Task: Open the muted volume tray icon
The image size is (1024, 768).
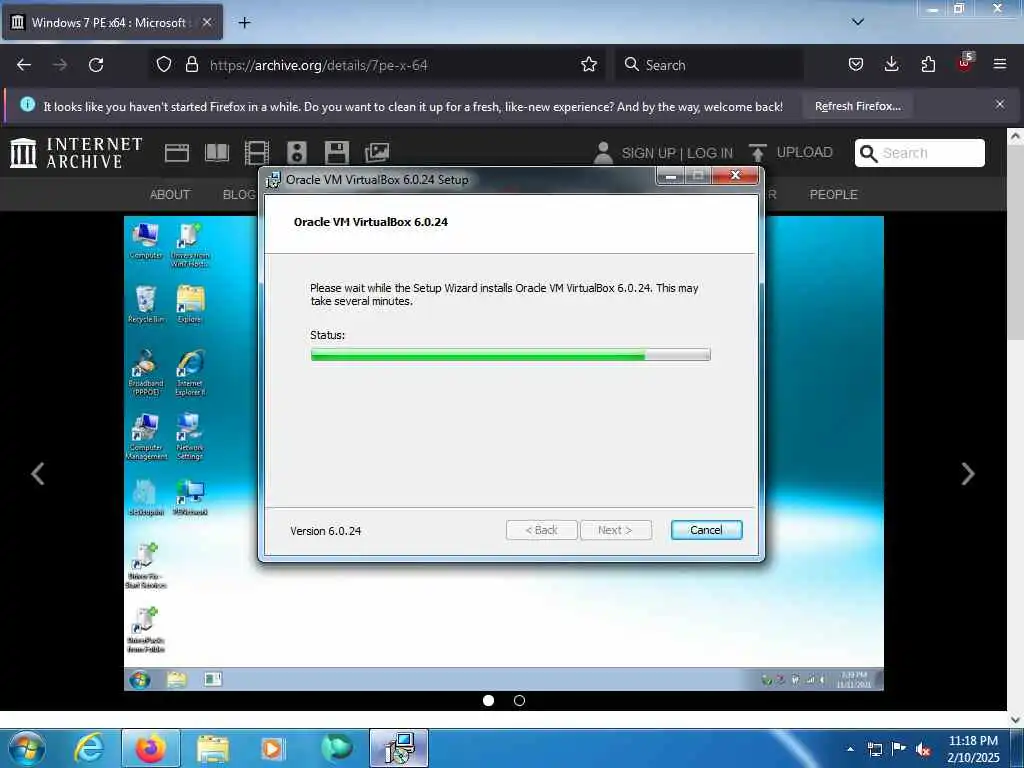Action: 923,749
